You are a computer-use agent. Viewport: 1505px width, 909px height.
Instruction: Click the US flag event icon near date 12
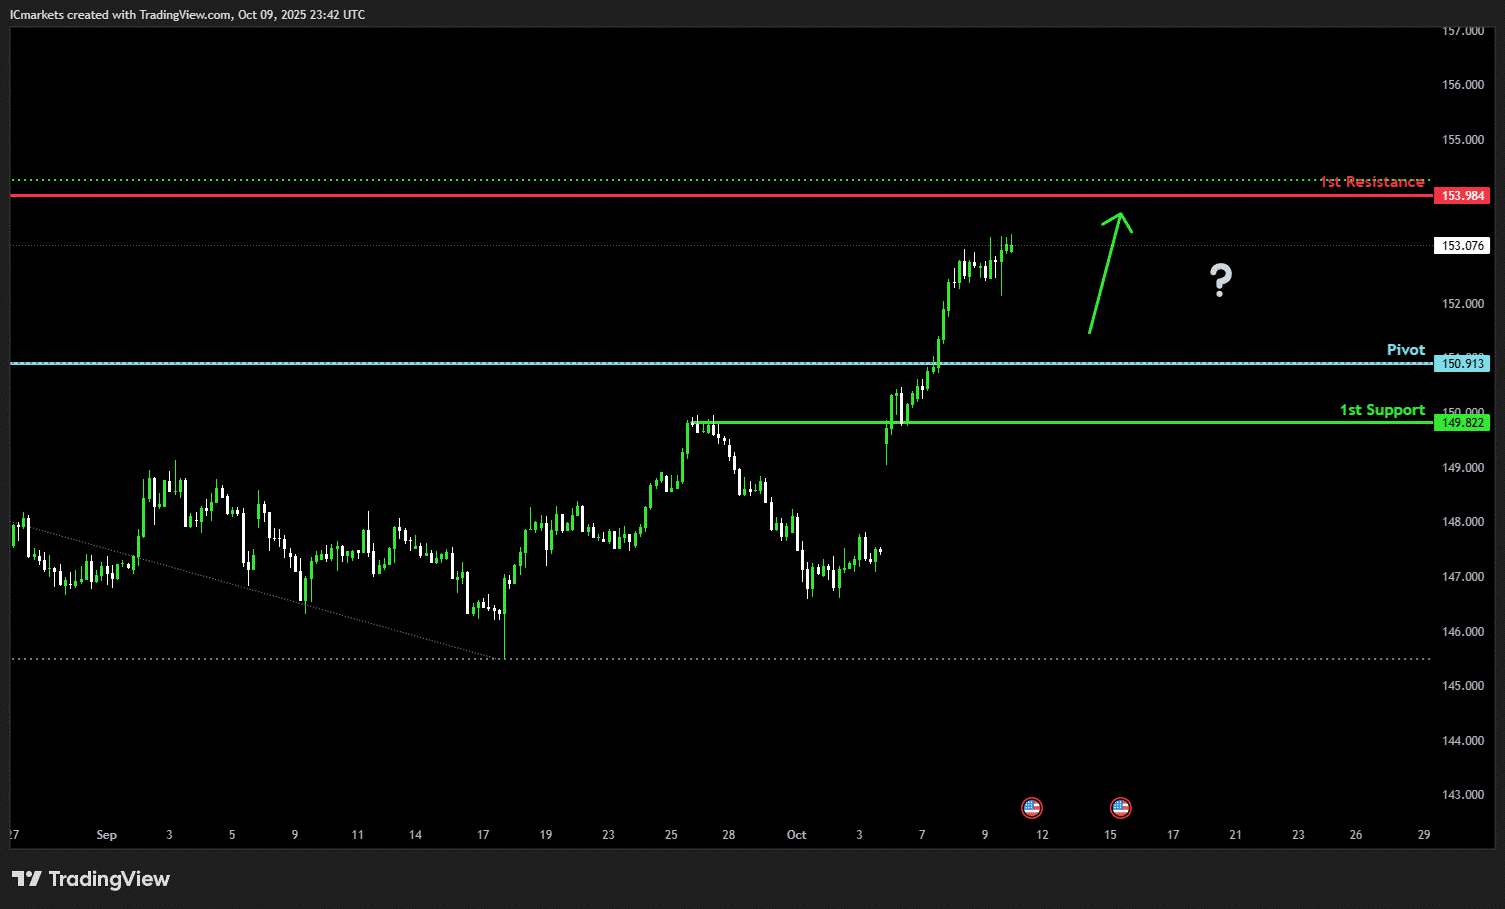tap(1031, 807)
